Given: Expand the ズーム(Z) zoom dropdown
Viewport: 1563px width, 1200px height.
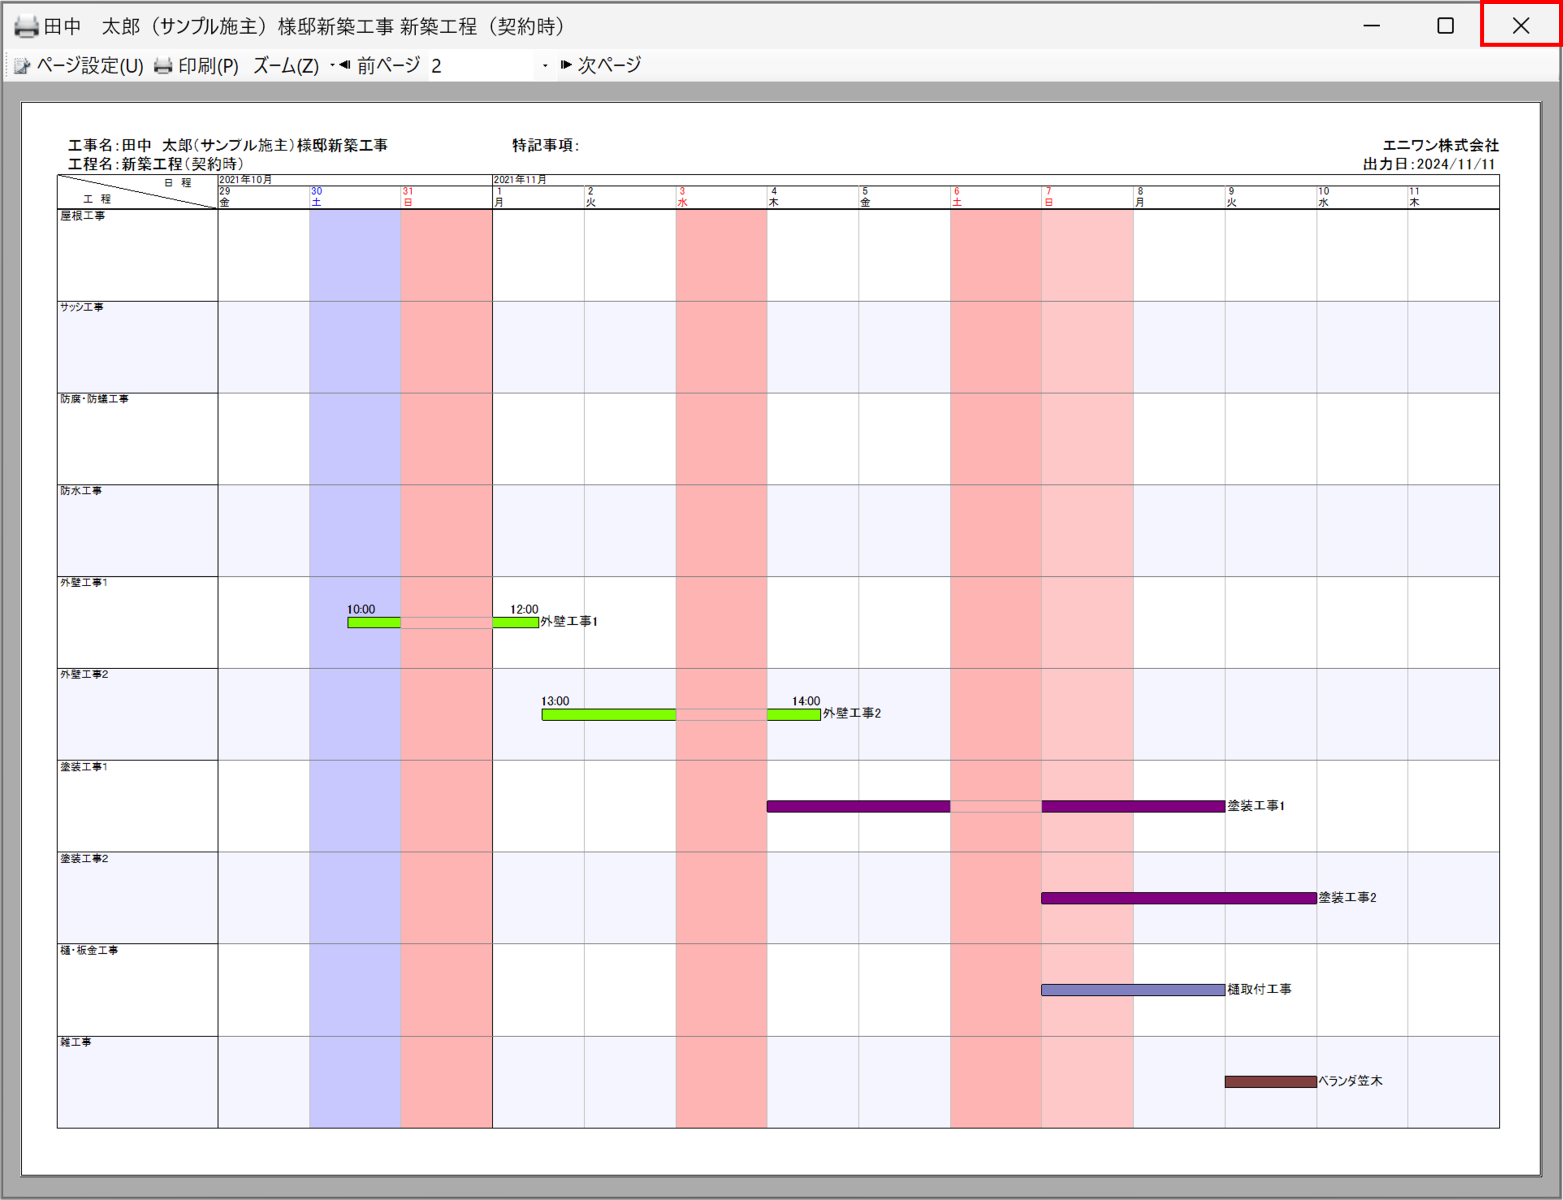Looking at the screenshot, I should click(286, 66).
